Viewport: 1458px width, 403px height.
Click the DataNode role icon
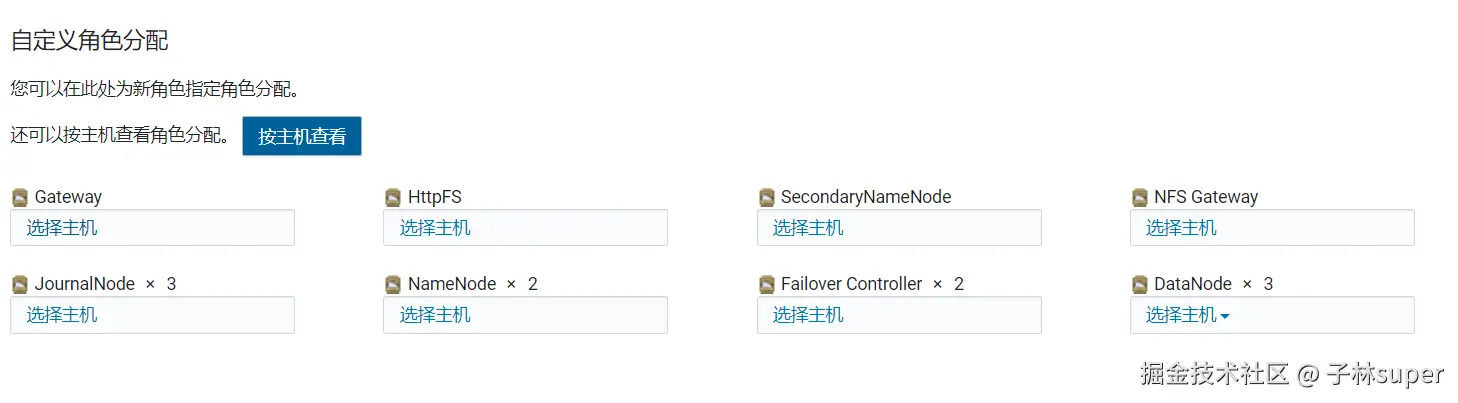tap(1140, 285)
